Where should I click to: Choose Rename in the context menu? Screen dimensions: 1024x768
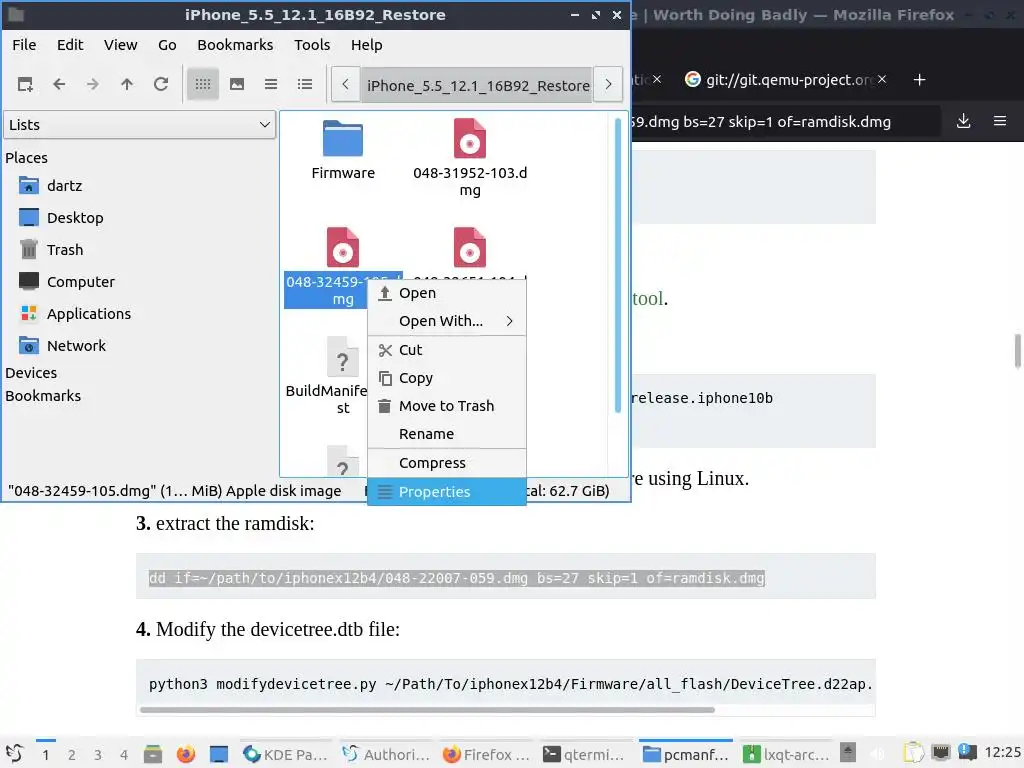click(447, 434)
